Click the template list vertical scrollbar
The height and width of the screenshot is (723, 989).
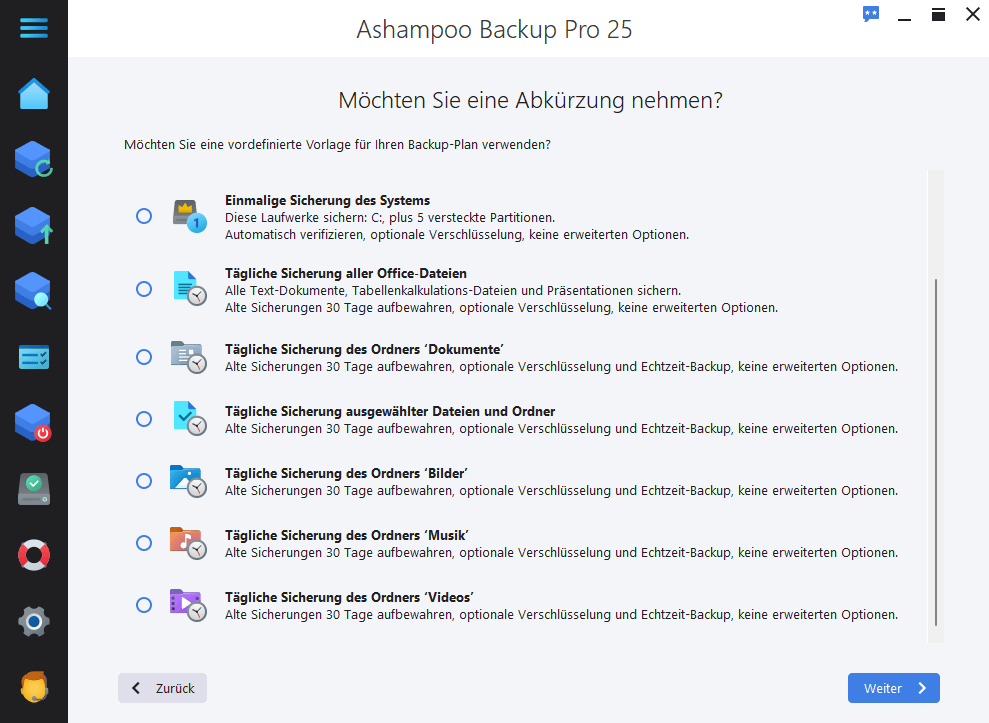pos(936,450)
